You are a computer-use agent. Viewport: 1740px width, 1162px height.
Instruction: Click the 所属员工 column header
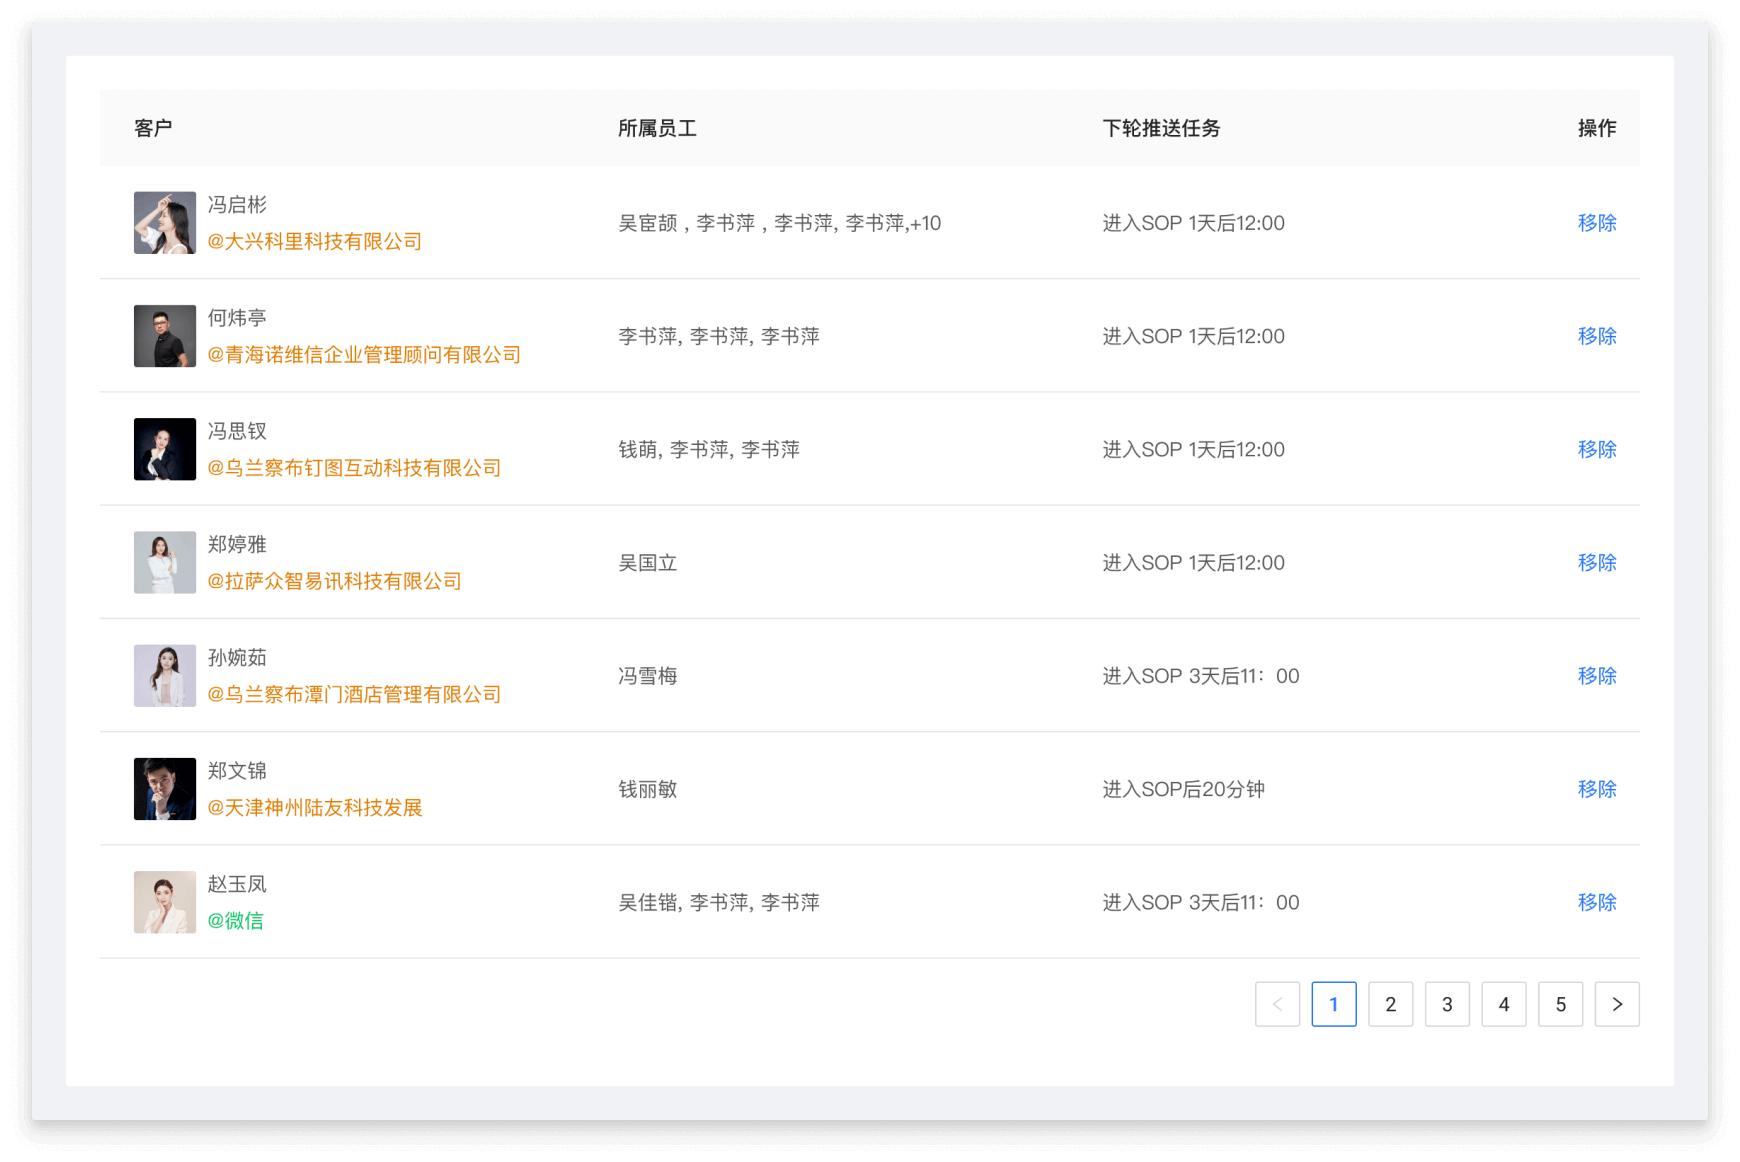click(658, 128)
